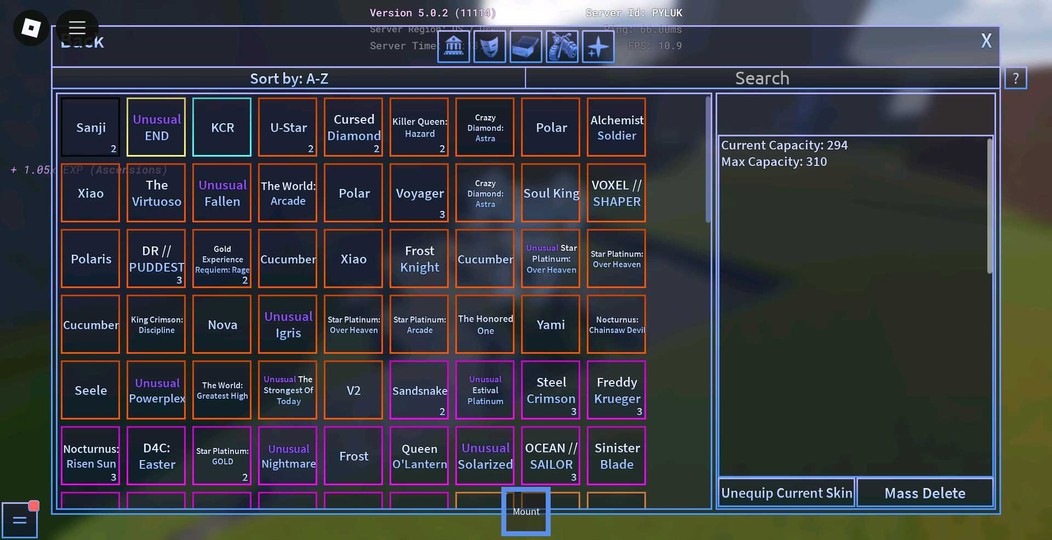Pick the Sinister Blade tile
This screenshot has width=1052, height=540.
[617, 456]
